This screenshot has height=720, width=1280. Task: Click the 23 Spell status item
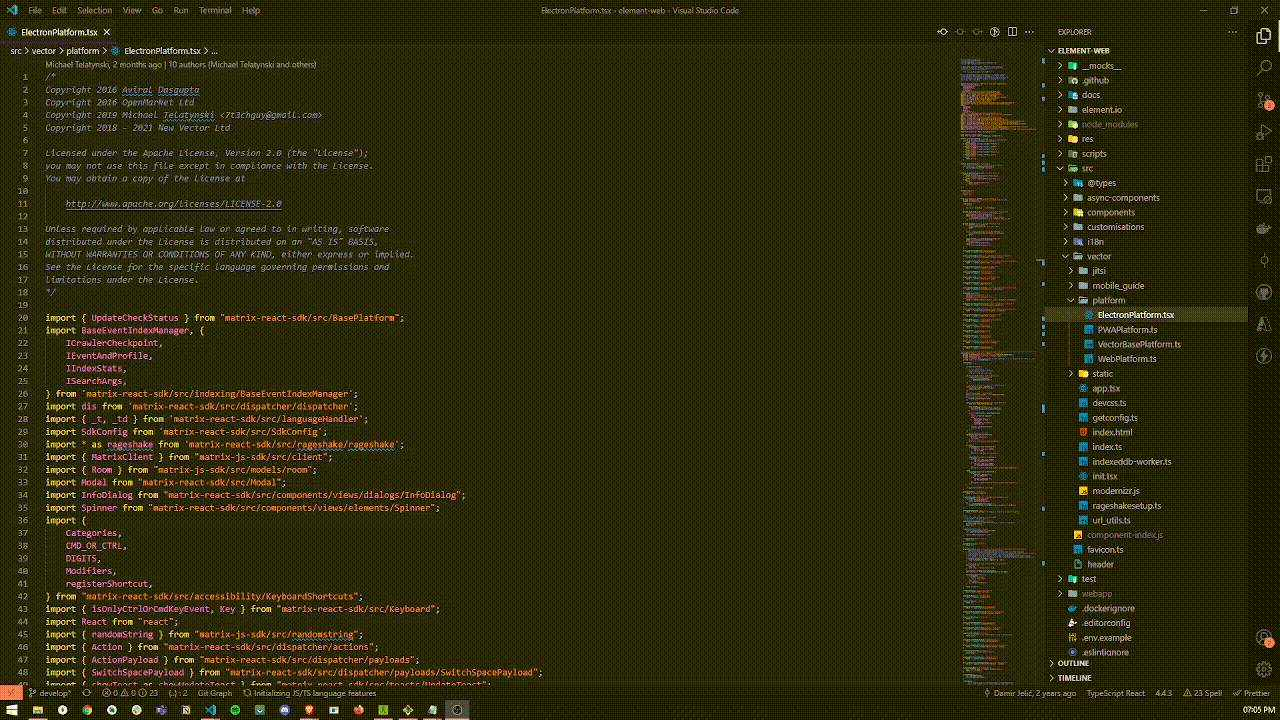point(1201,692)
